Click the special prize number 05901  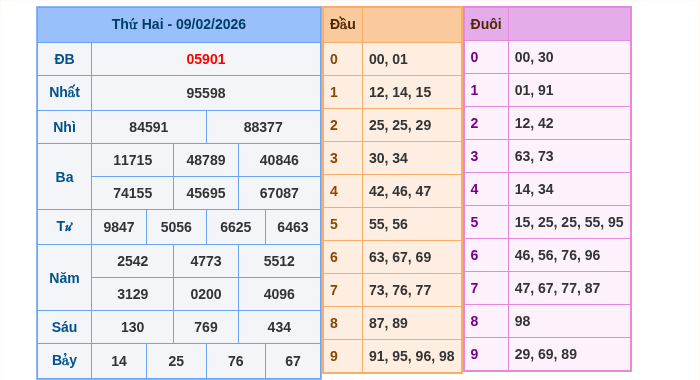point(206,59)
